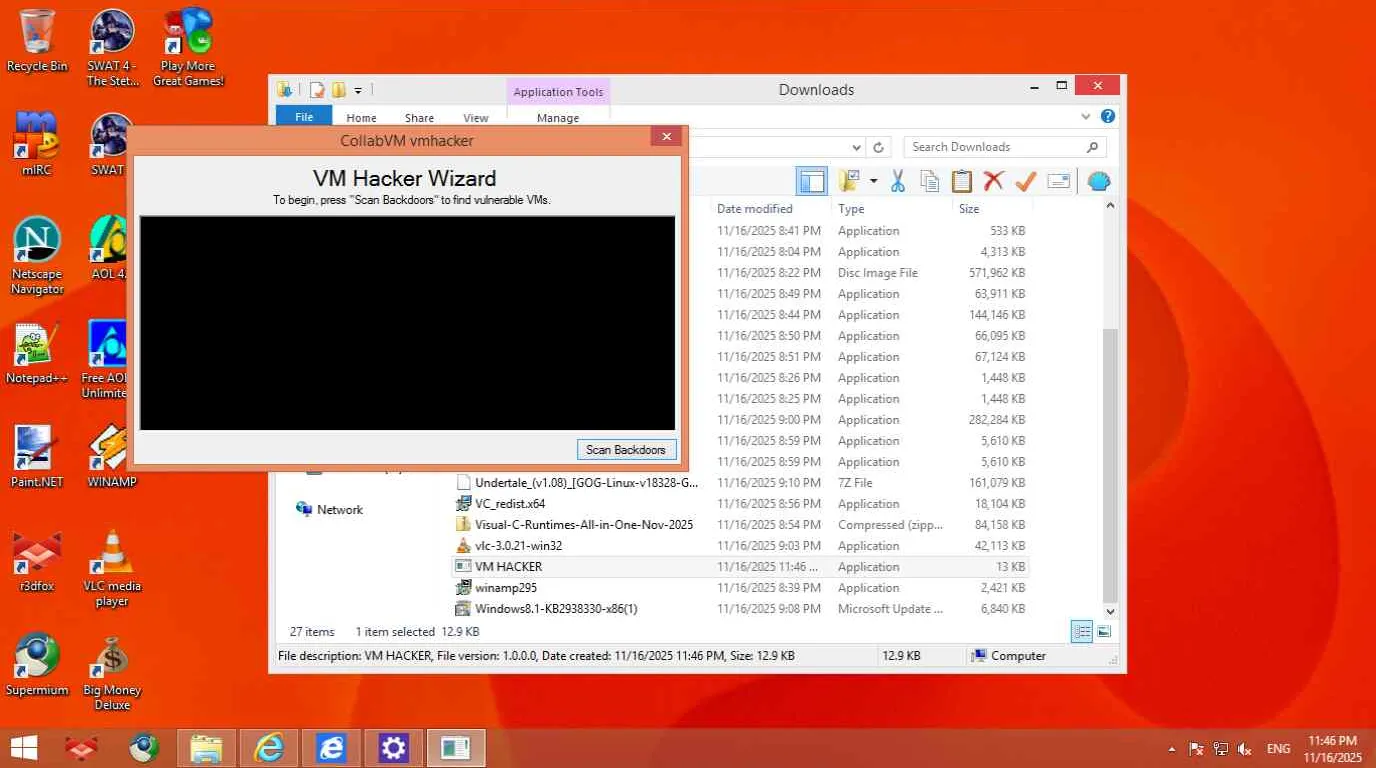Open the Manage tab under Application Tools
Image resolution: width=1376 pixels, height=768 pixels.
[558, 118]
